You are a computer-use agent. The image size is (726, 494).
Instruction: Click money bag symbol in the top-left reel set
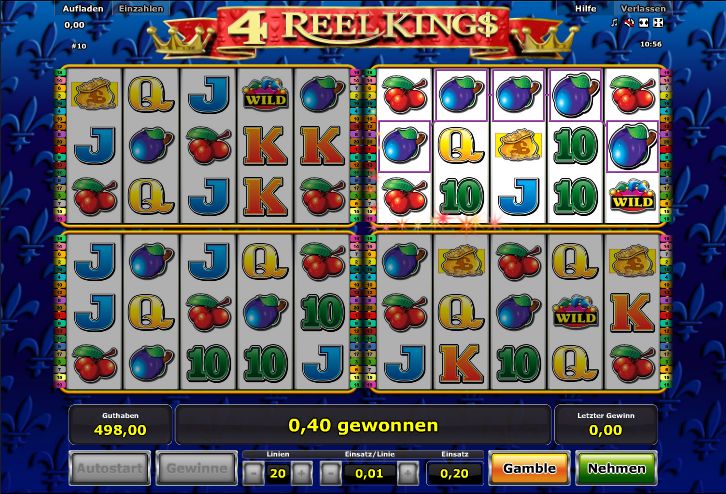(95, 94)
